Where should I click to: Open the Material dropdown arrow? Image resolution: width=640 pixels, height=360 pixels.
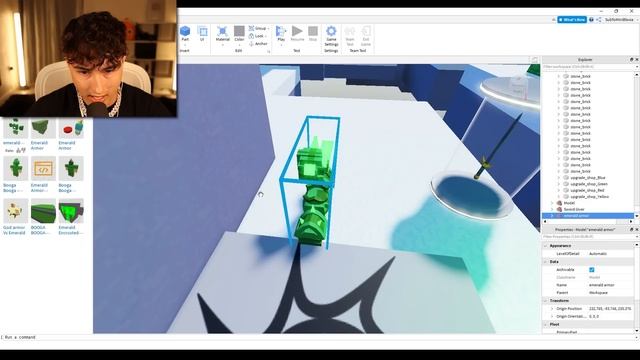[222, 45]
